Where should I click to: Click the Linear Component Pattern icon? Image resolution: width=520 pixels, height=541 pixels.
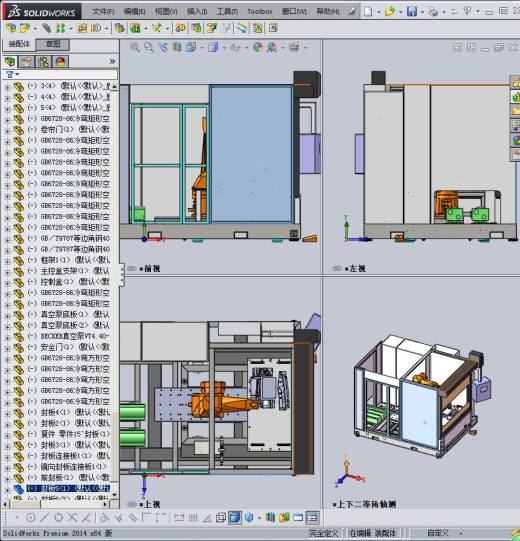(61, 28)
